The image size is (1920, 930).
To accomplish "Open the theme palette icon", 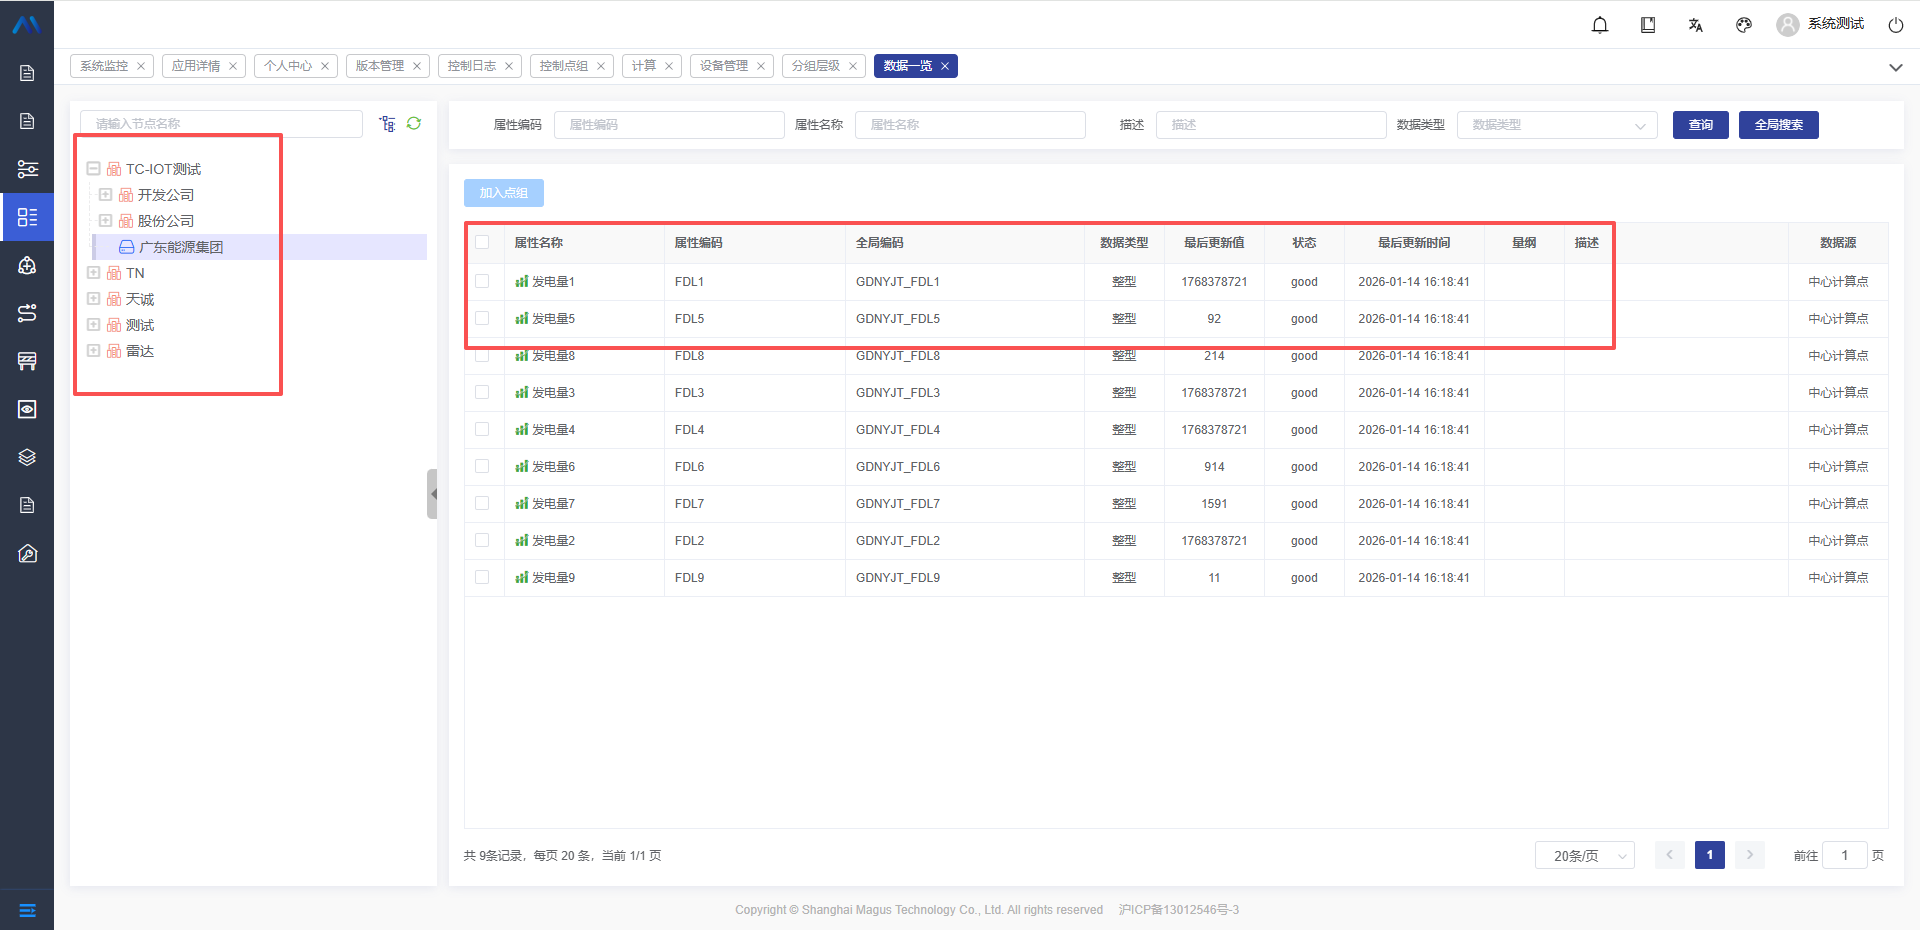I will coord(1744,25).
